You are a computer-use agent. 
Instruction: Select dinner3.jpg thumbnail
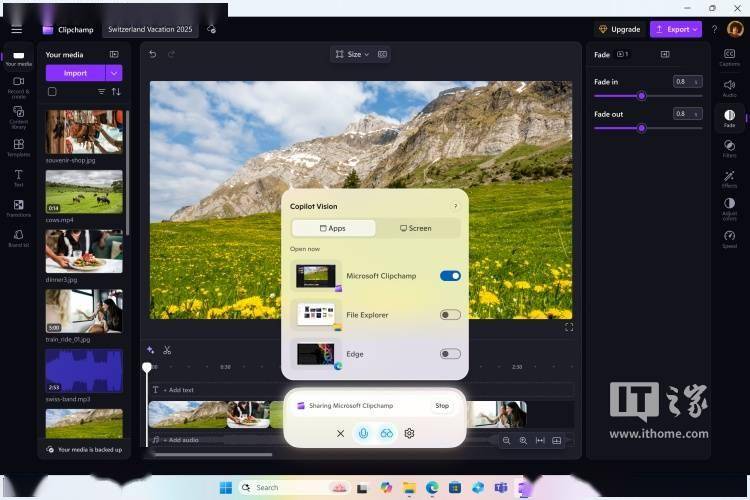coord(84,251)
